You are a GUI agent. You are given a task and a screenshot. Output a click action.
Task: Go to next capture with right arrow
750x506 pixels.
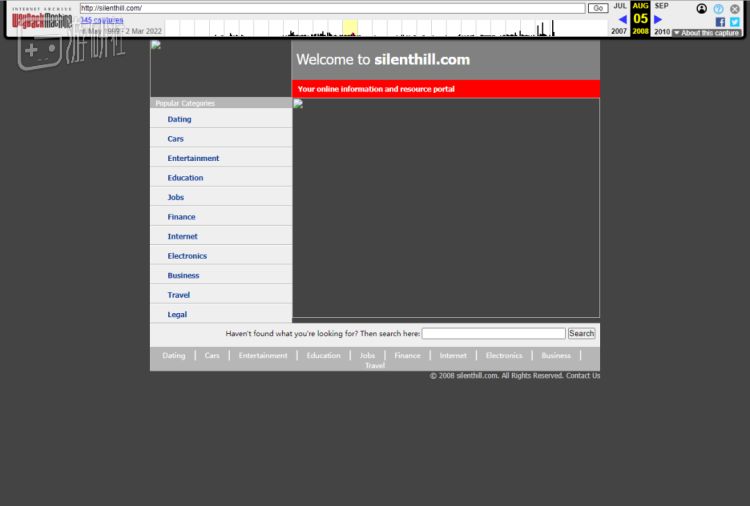[x=658, y=19]
